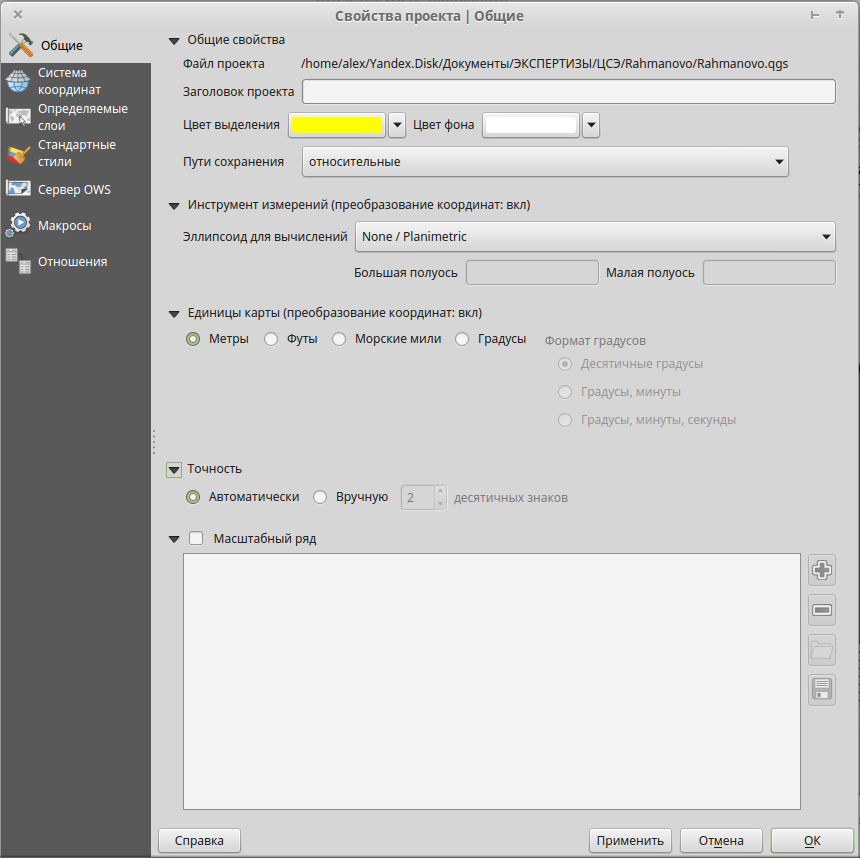This screenshot has height=858, width=860.
Task: Open the Определяемые слои tab label
Action: [83, 117]
